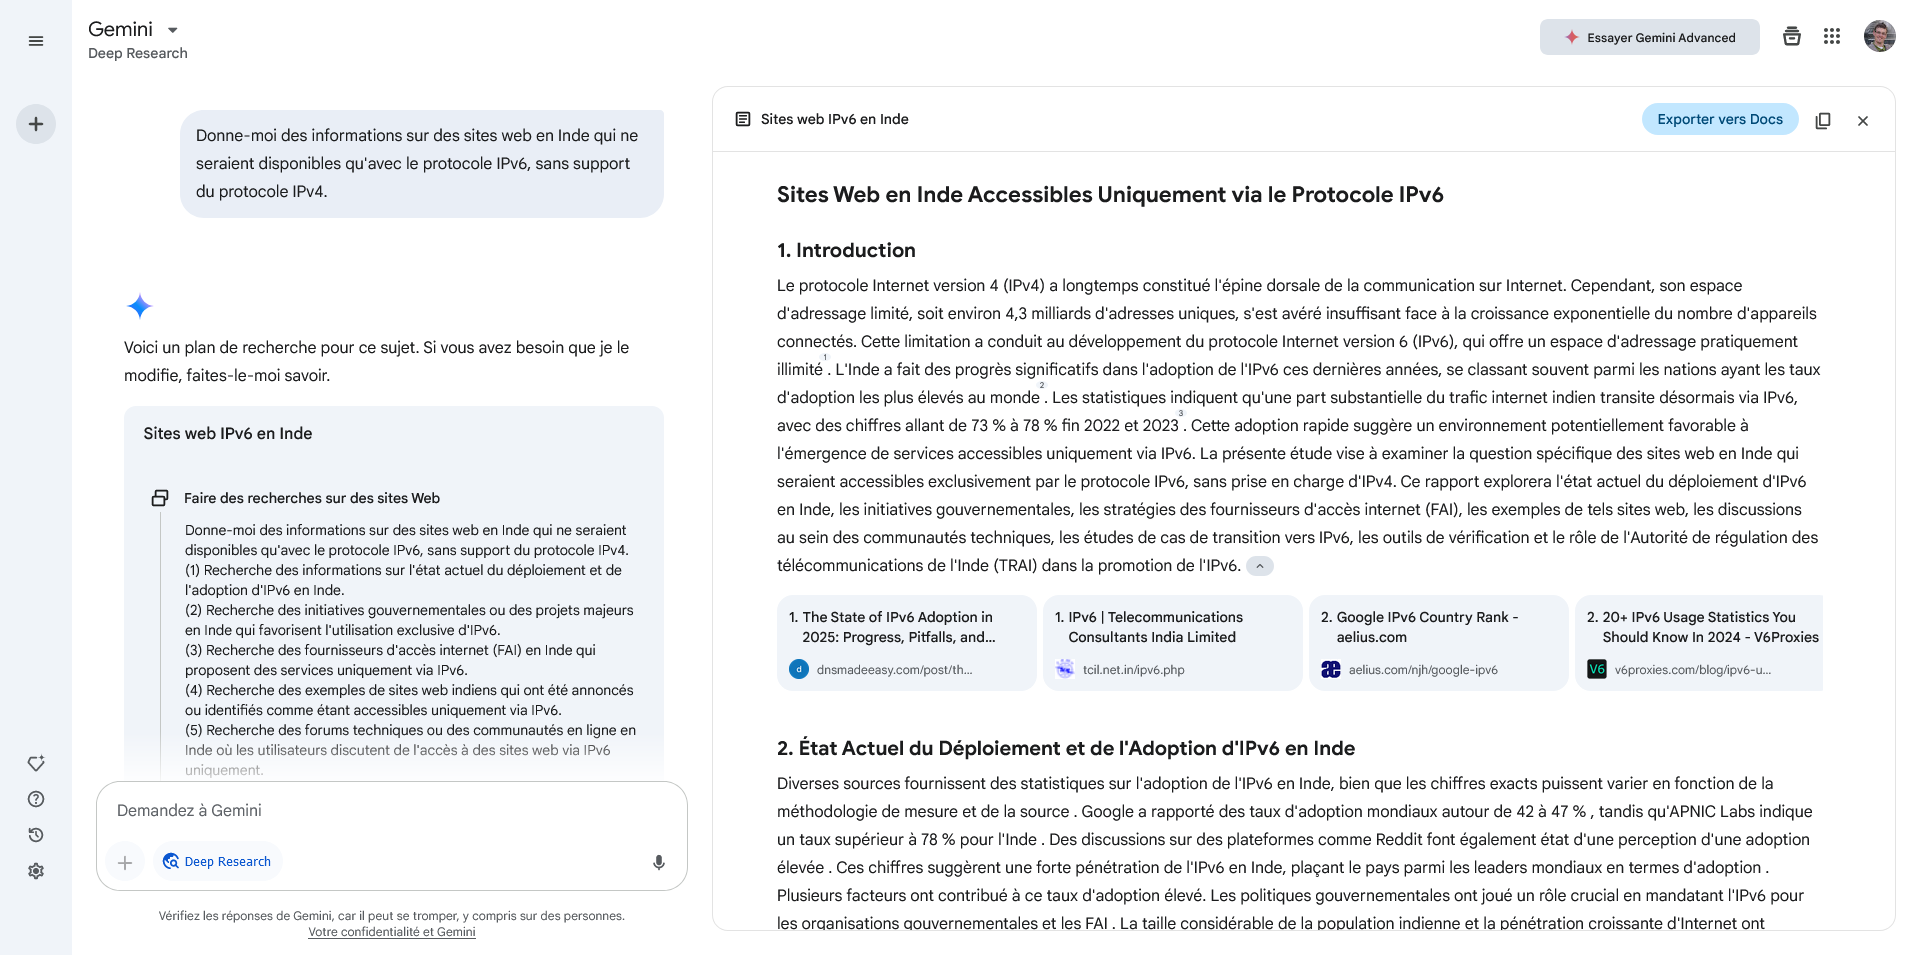
Task: Click the add attachment plus icon
Action: 125,862
